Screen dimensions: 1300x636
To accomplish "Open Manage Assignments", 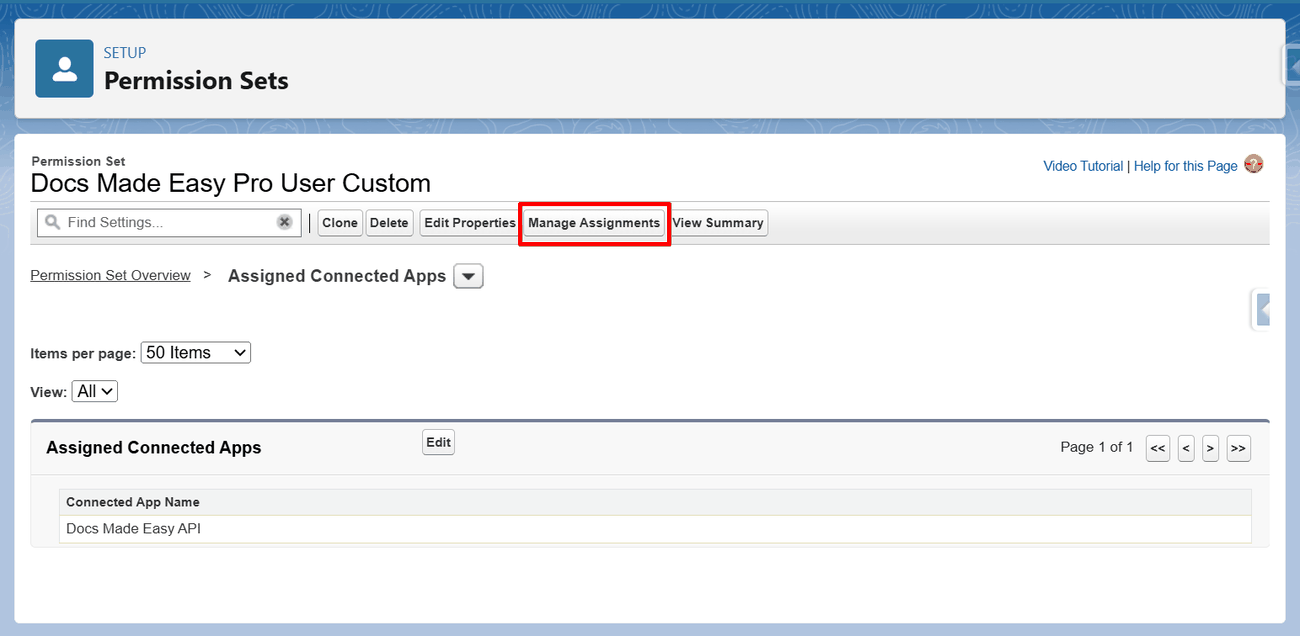I will [594, 223].
